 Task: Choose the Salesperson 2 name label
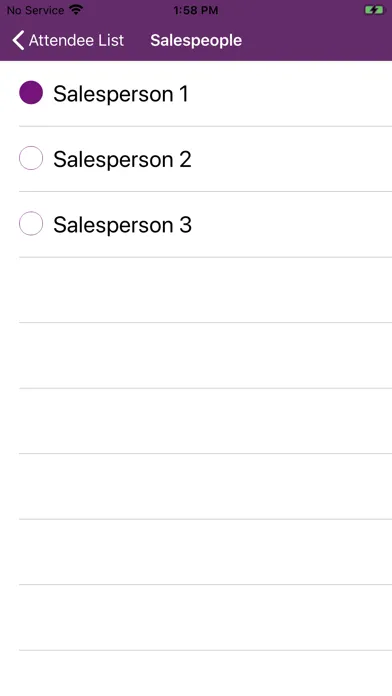click(123, 159)
